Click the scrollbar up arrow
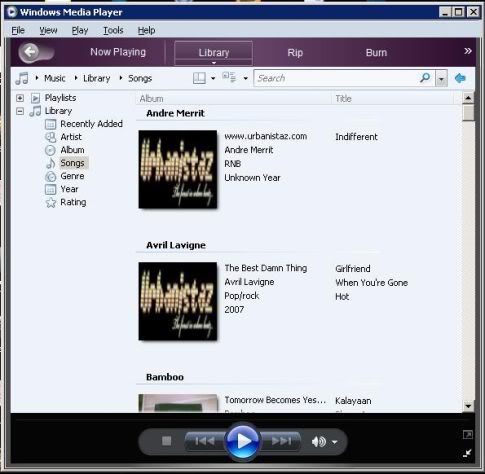 tap(468, 98)
